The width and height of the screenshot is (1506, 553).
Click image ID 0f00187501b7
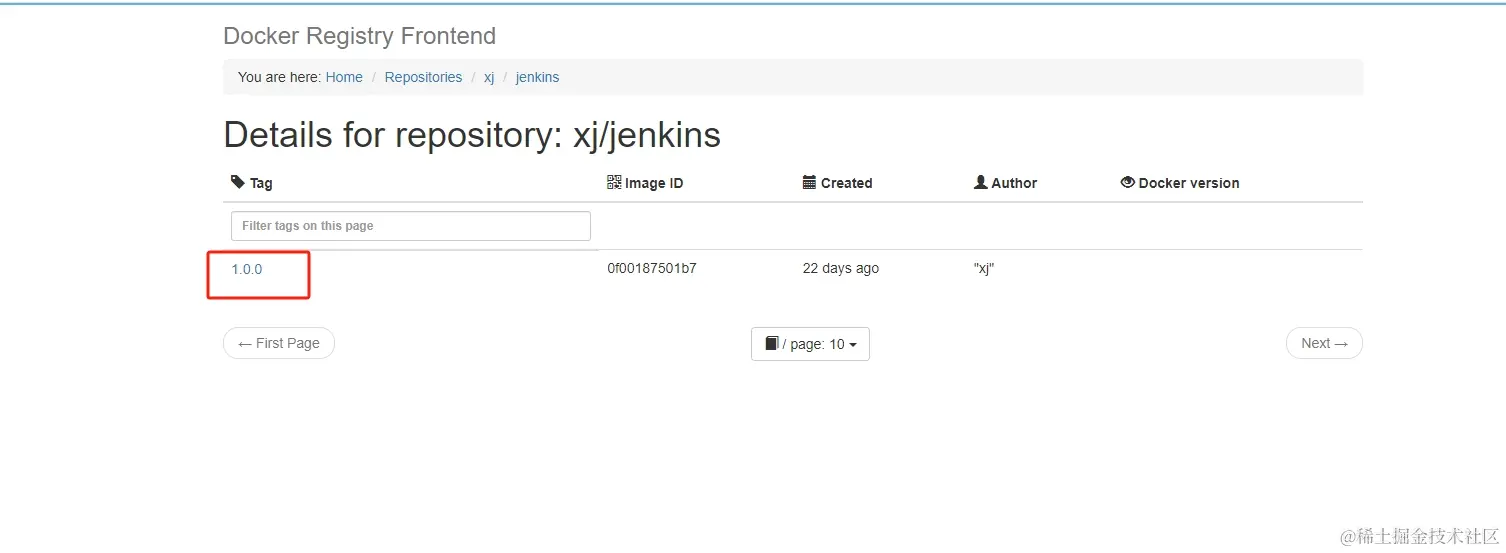[652, 268]
